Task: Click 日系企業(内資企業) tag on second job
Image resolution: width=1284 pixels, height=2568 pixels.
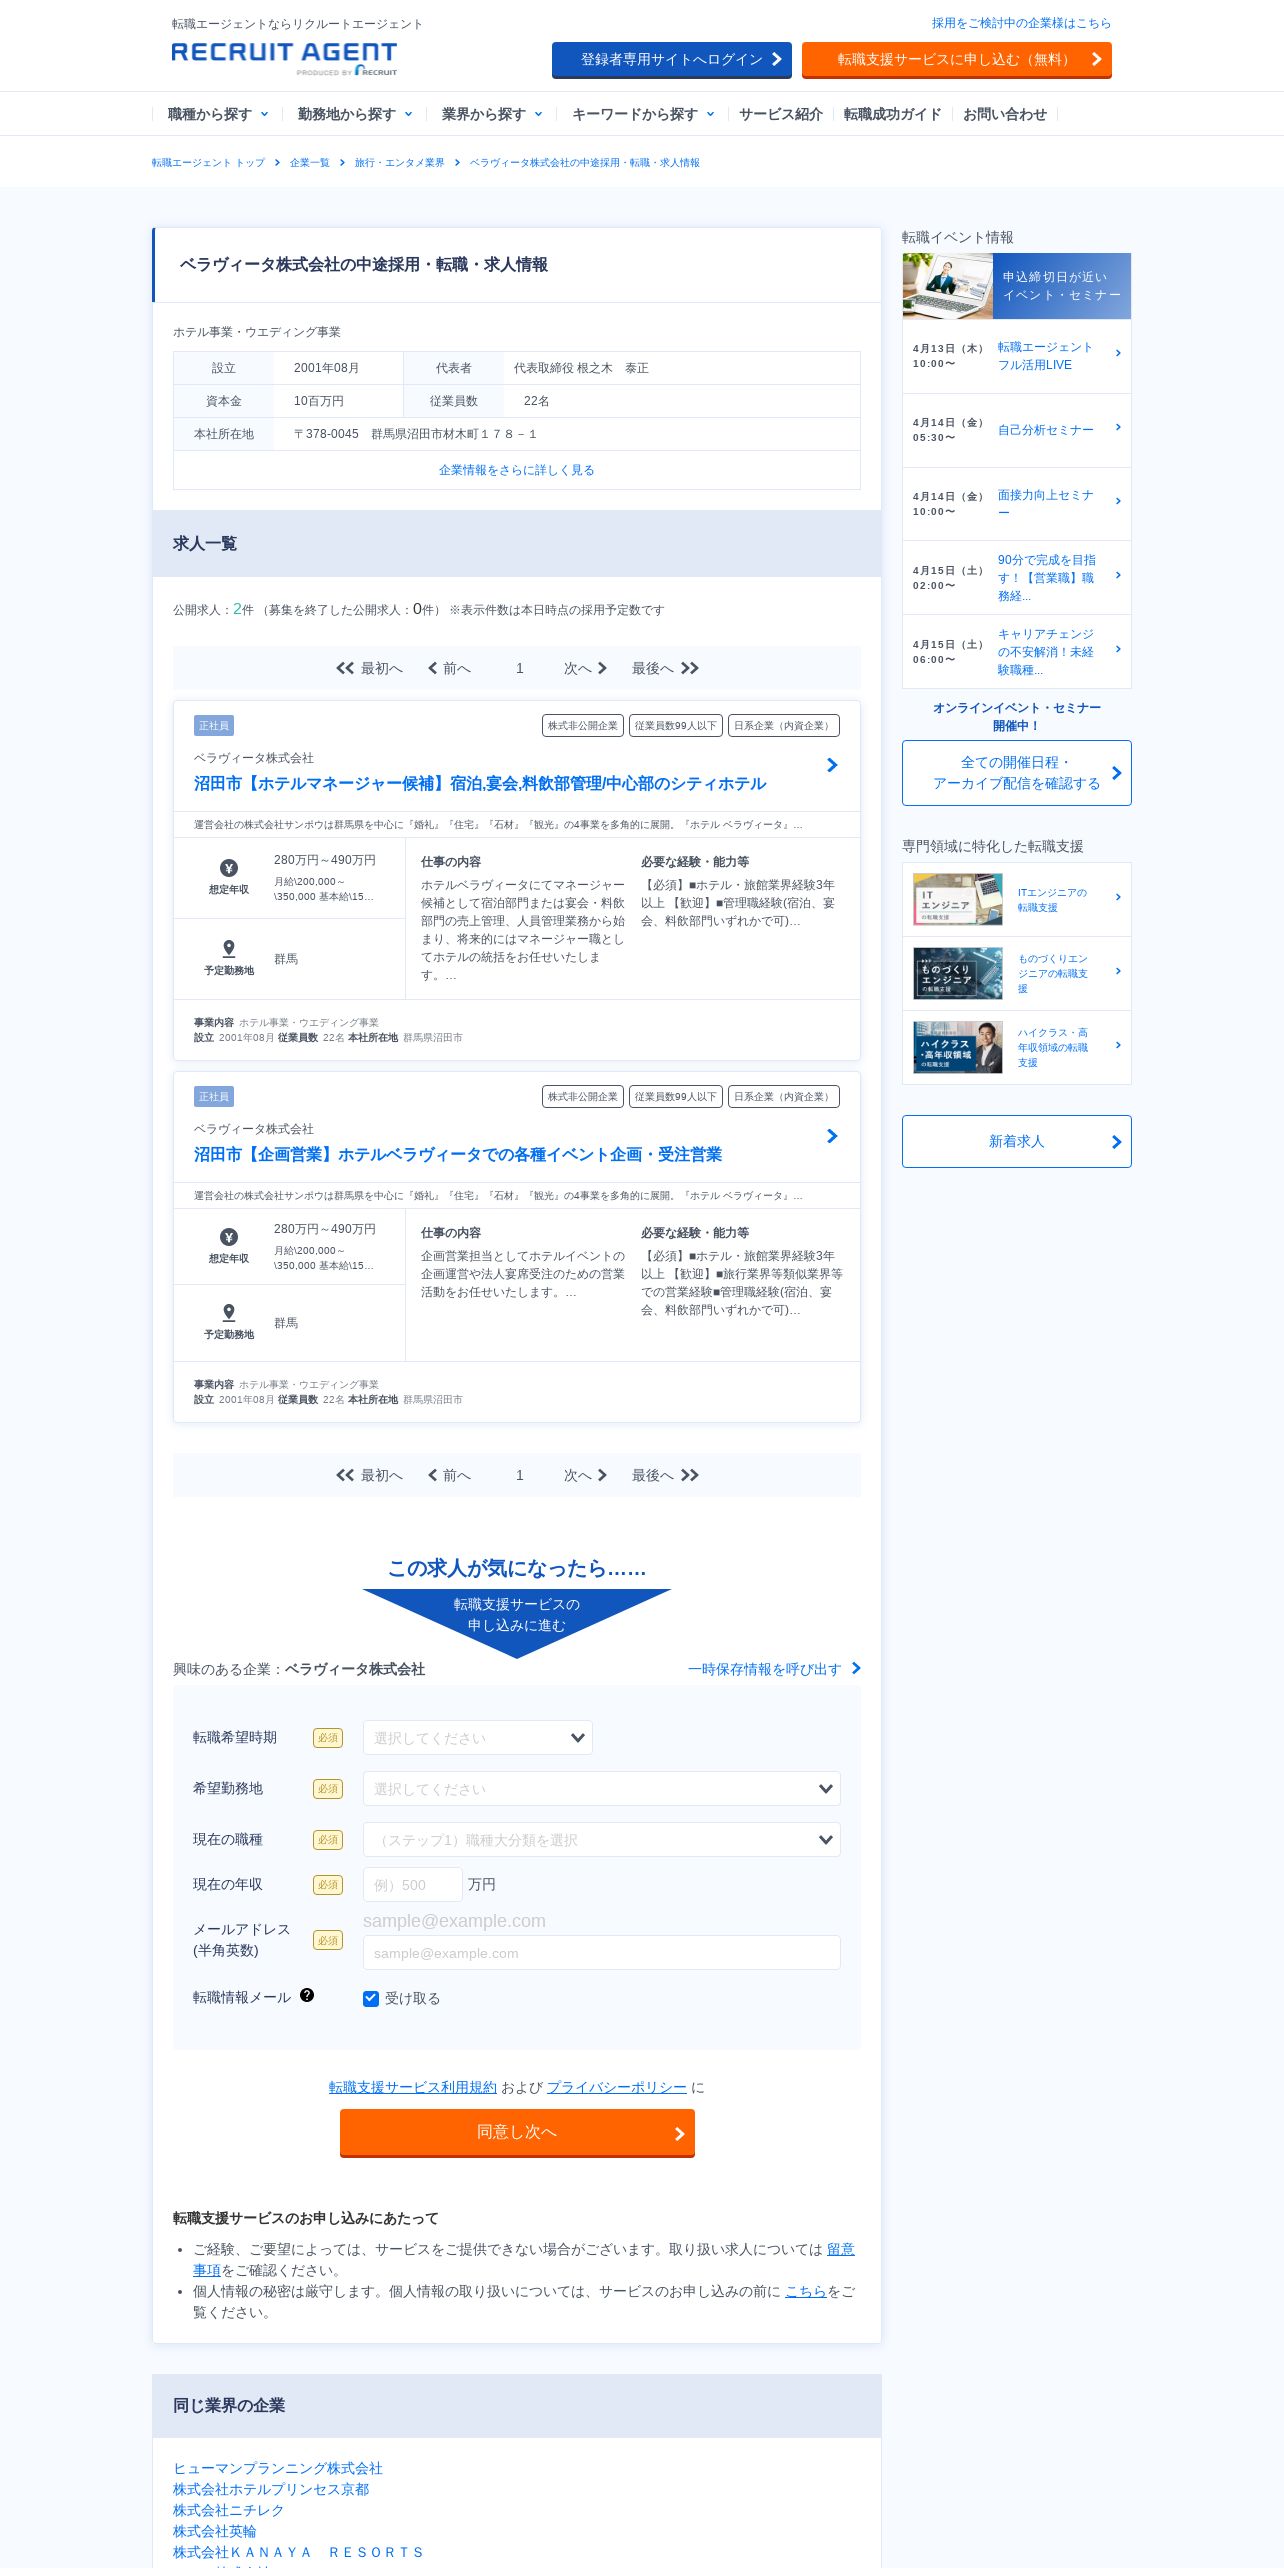Action: click(x=784, y=1097)
